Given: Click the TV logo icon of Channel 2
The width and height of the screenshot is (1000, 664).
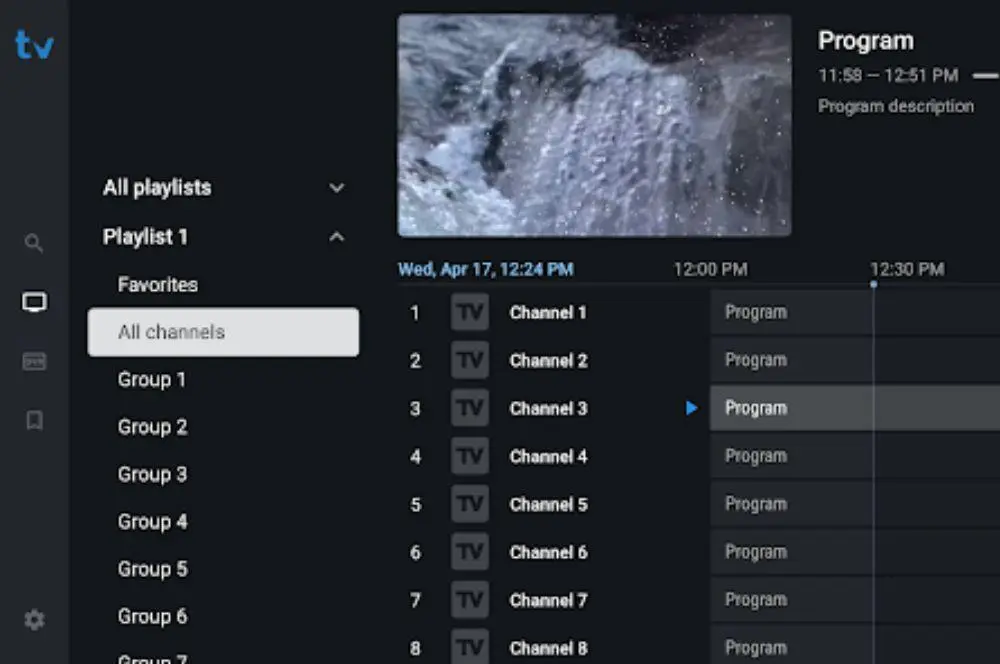Looking at the screenshot, I should [470, 360].
